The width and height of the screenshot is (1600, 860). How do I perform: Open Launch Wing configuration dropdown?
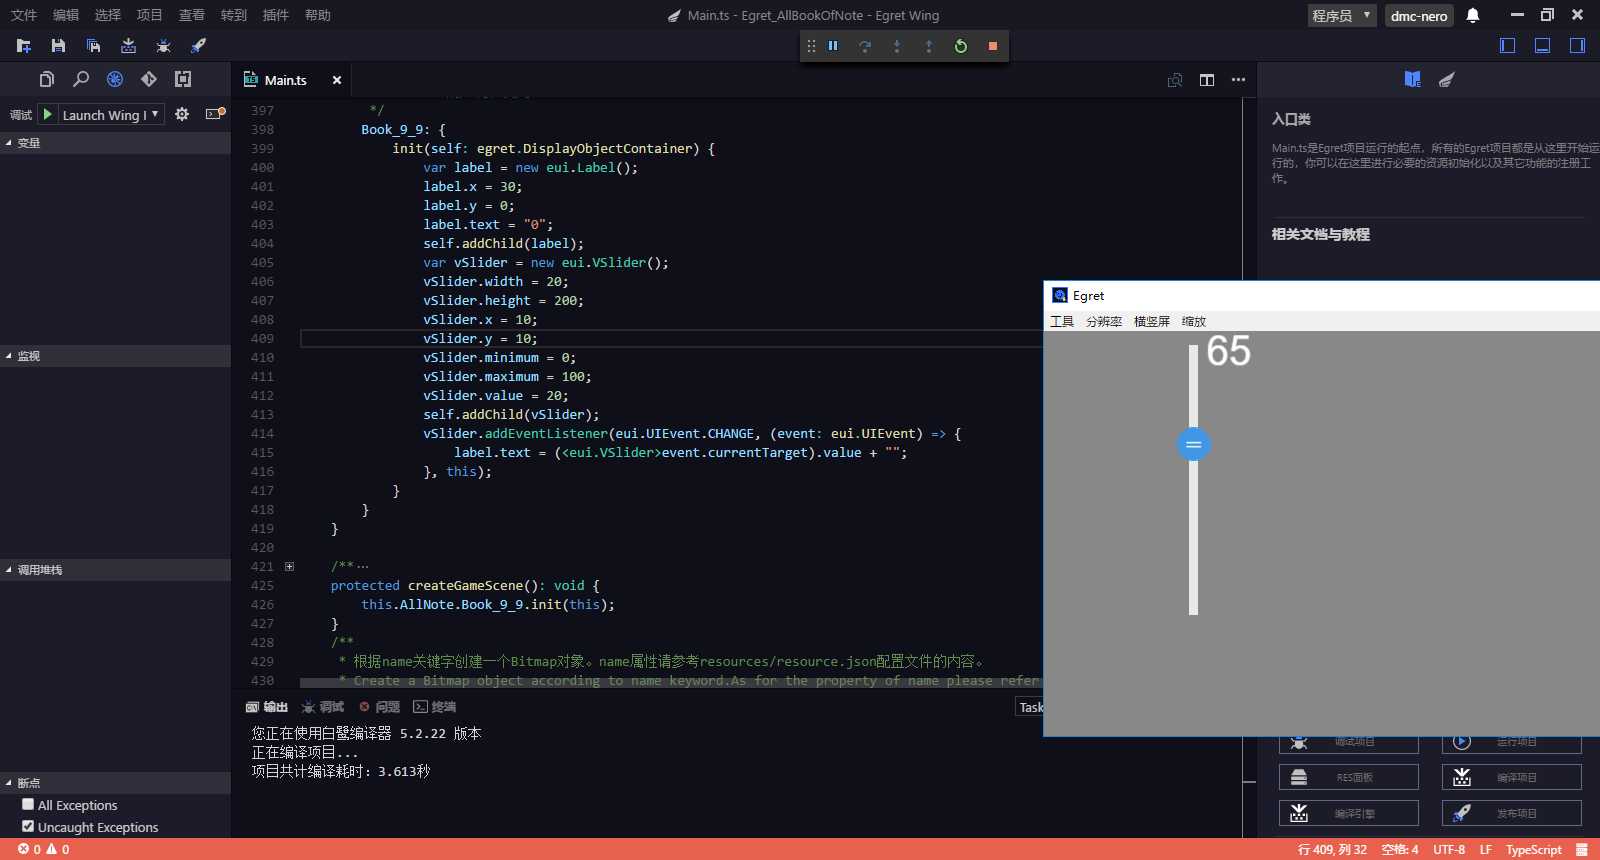tap(110, 115)
